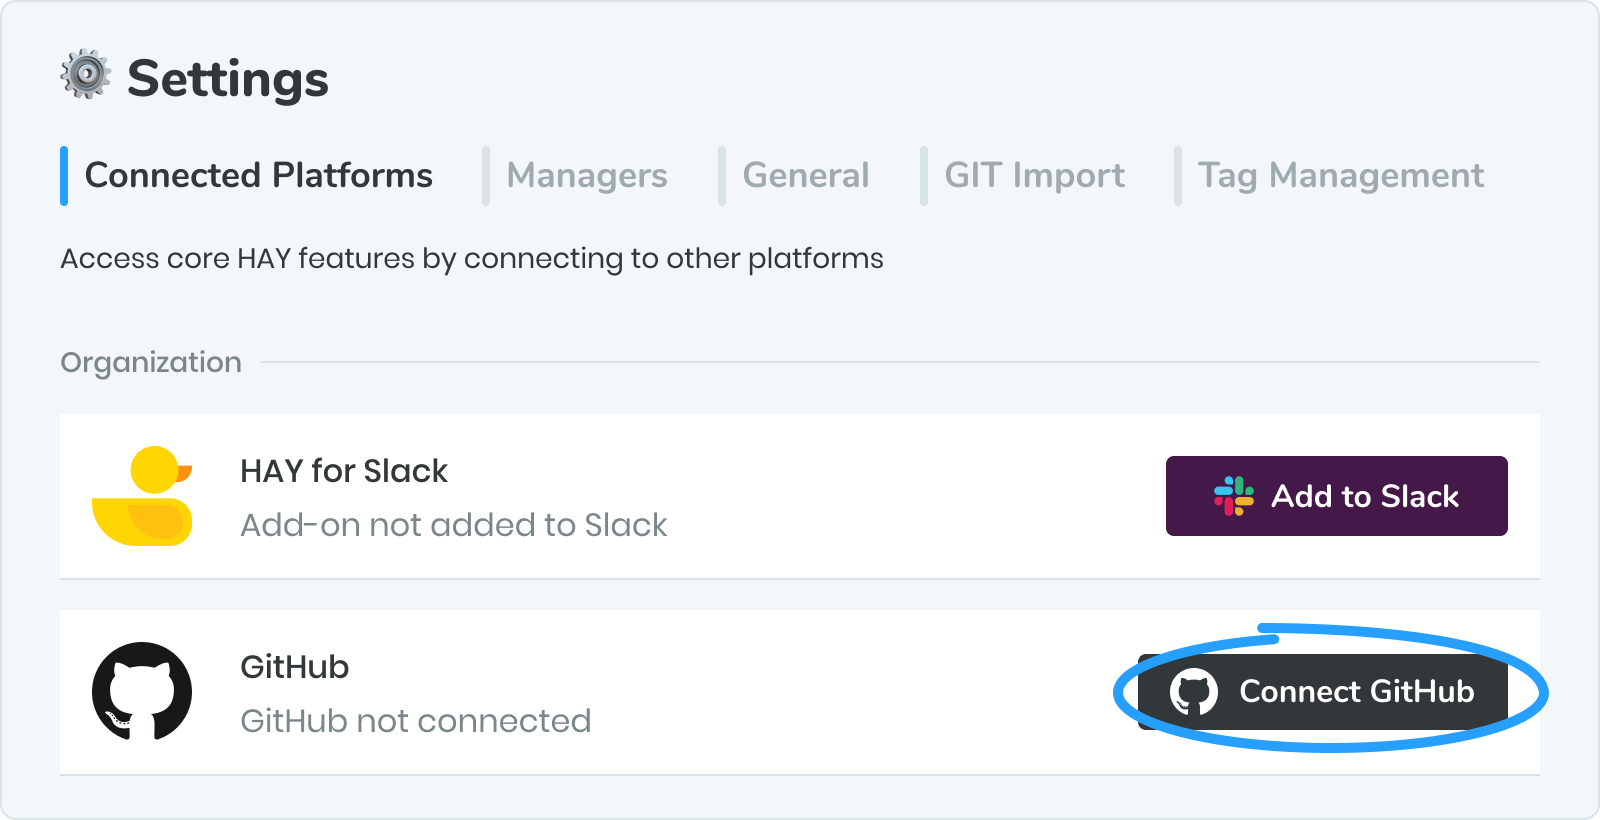
Task: Open the Connected Platforms tab
Action: coord(259,176)
